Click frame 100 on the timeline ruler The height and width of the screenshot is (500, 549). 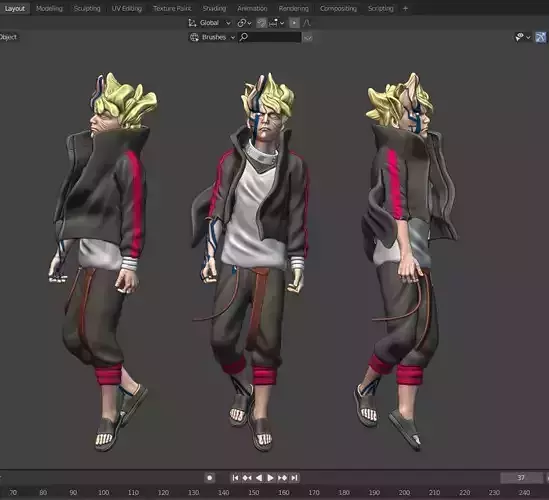pos(103,493)
